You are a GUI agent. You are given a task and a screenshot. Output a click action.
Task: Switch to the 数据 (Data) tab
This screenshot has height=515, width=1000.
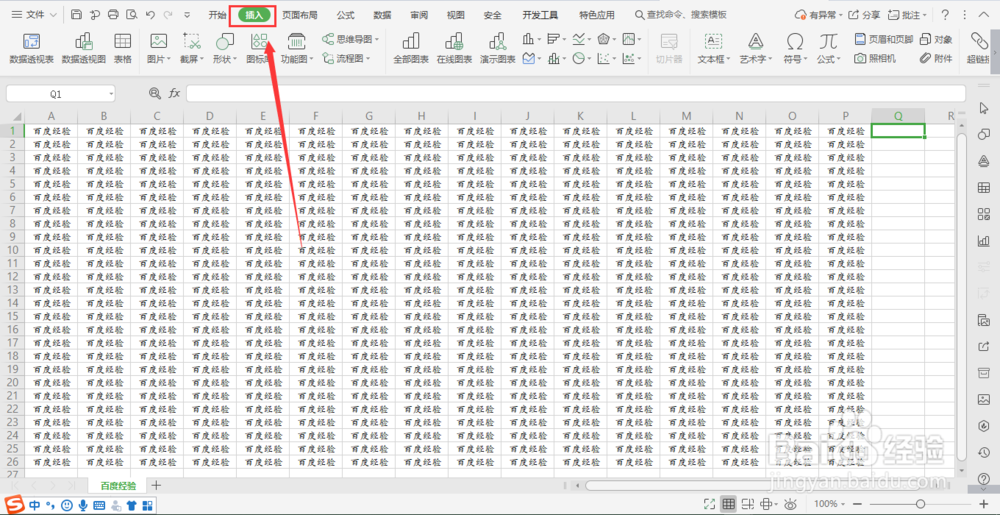[382, 15]
